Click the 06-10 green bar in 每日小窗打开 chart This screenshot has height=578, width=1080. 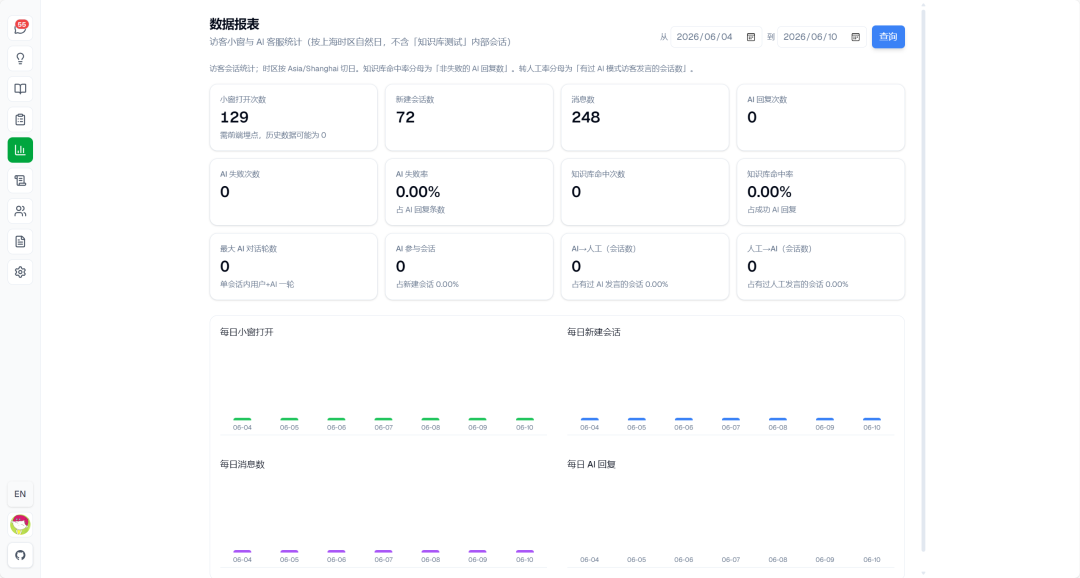(525, 419)
